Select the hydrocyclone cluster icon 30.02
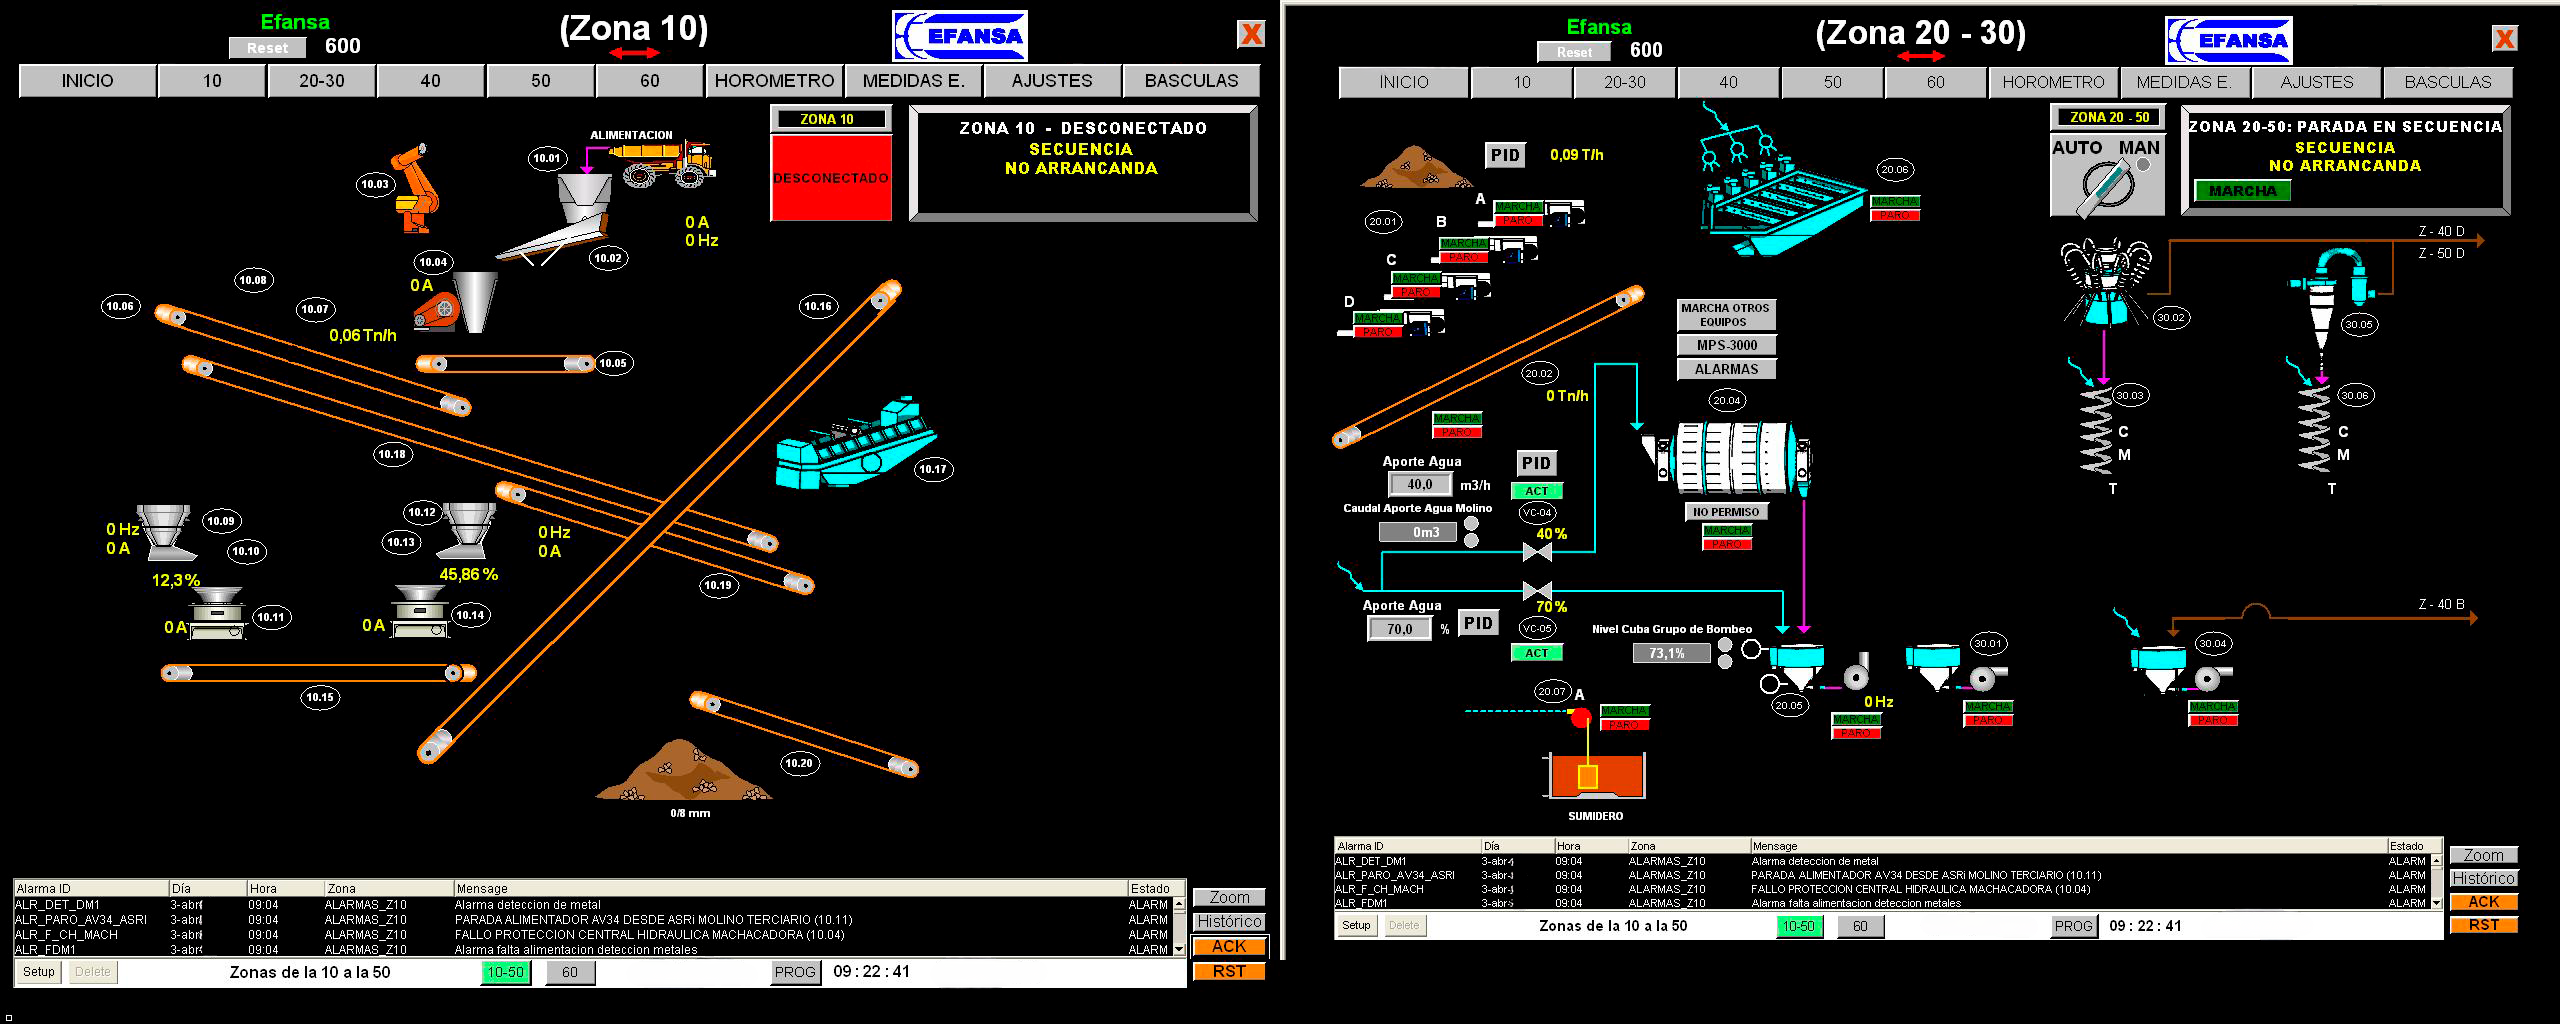Image resolution: width=2560 pixels, height=1024 pixels. pos(2106,282)
